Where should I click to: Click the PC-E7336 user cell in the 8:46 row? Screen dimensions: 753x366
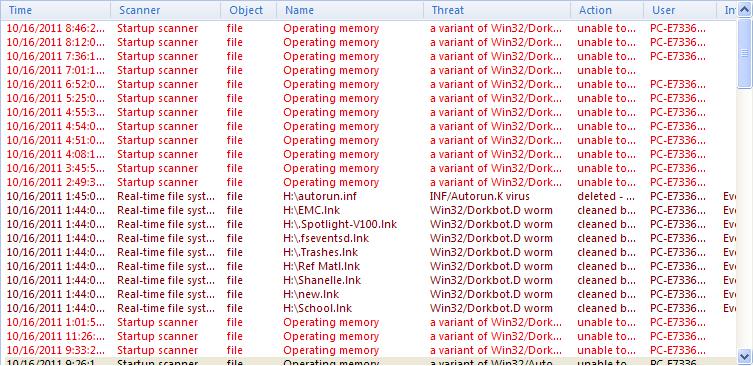point(678,28)
